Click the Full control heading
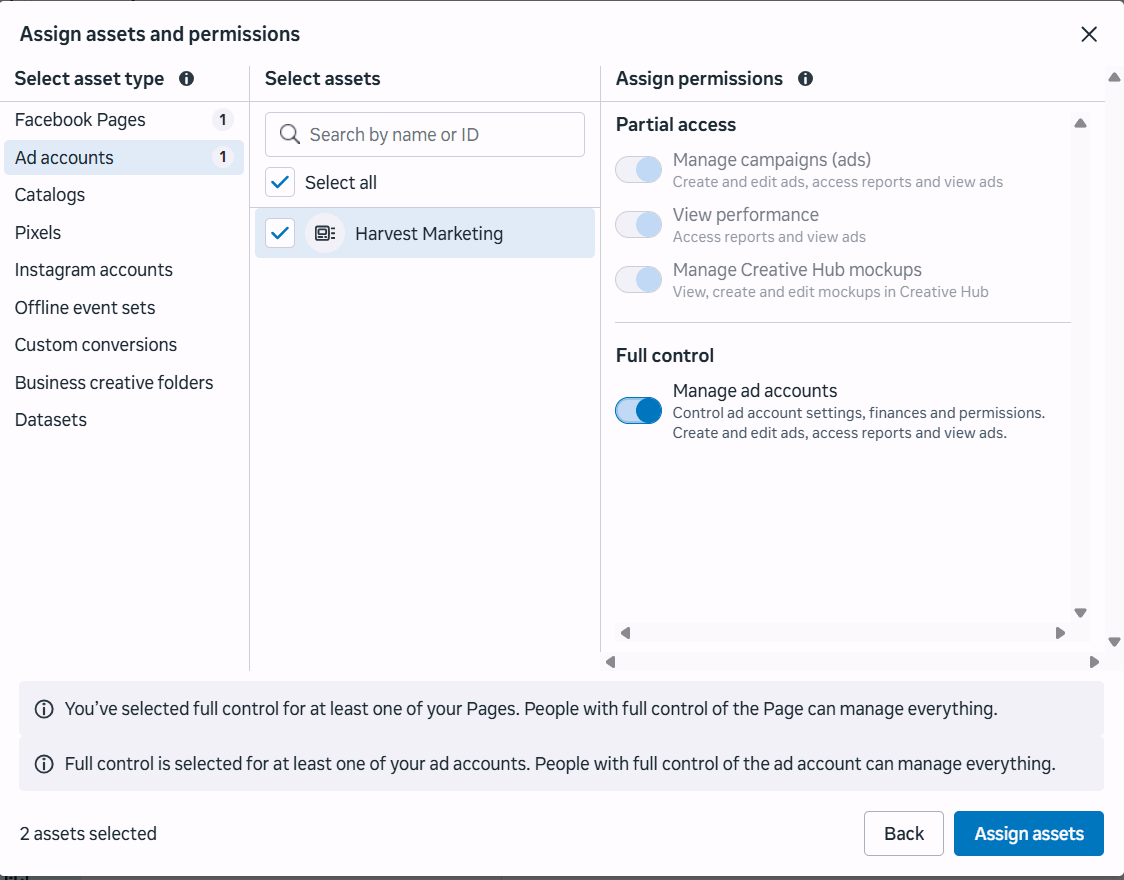The image size is (1124, 880). pyautogui.click(x=665, y=355)
